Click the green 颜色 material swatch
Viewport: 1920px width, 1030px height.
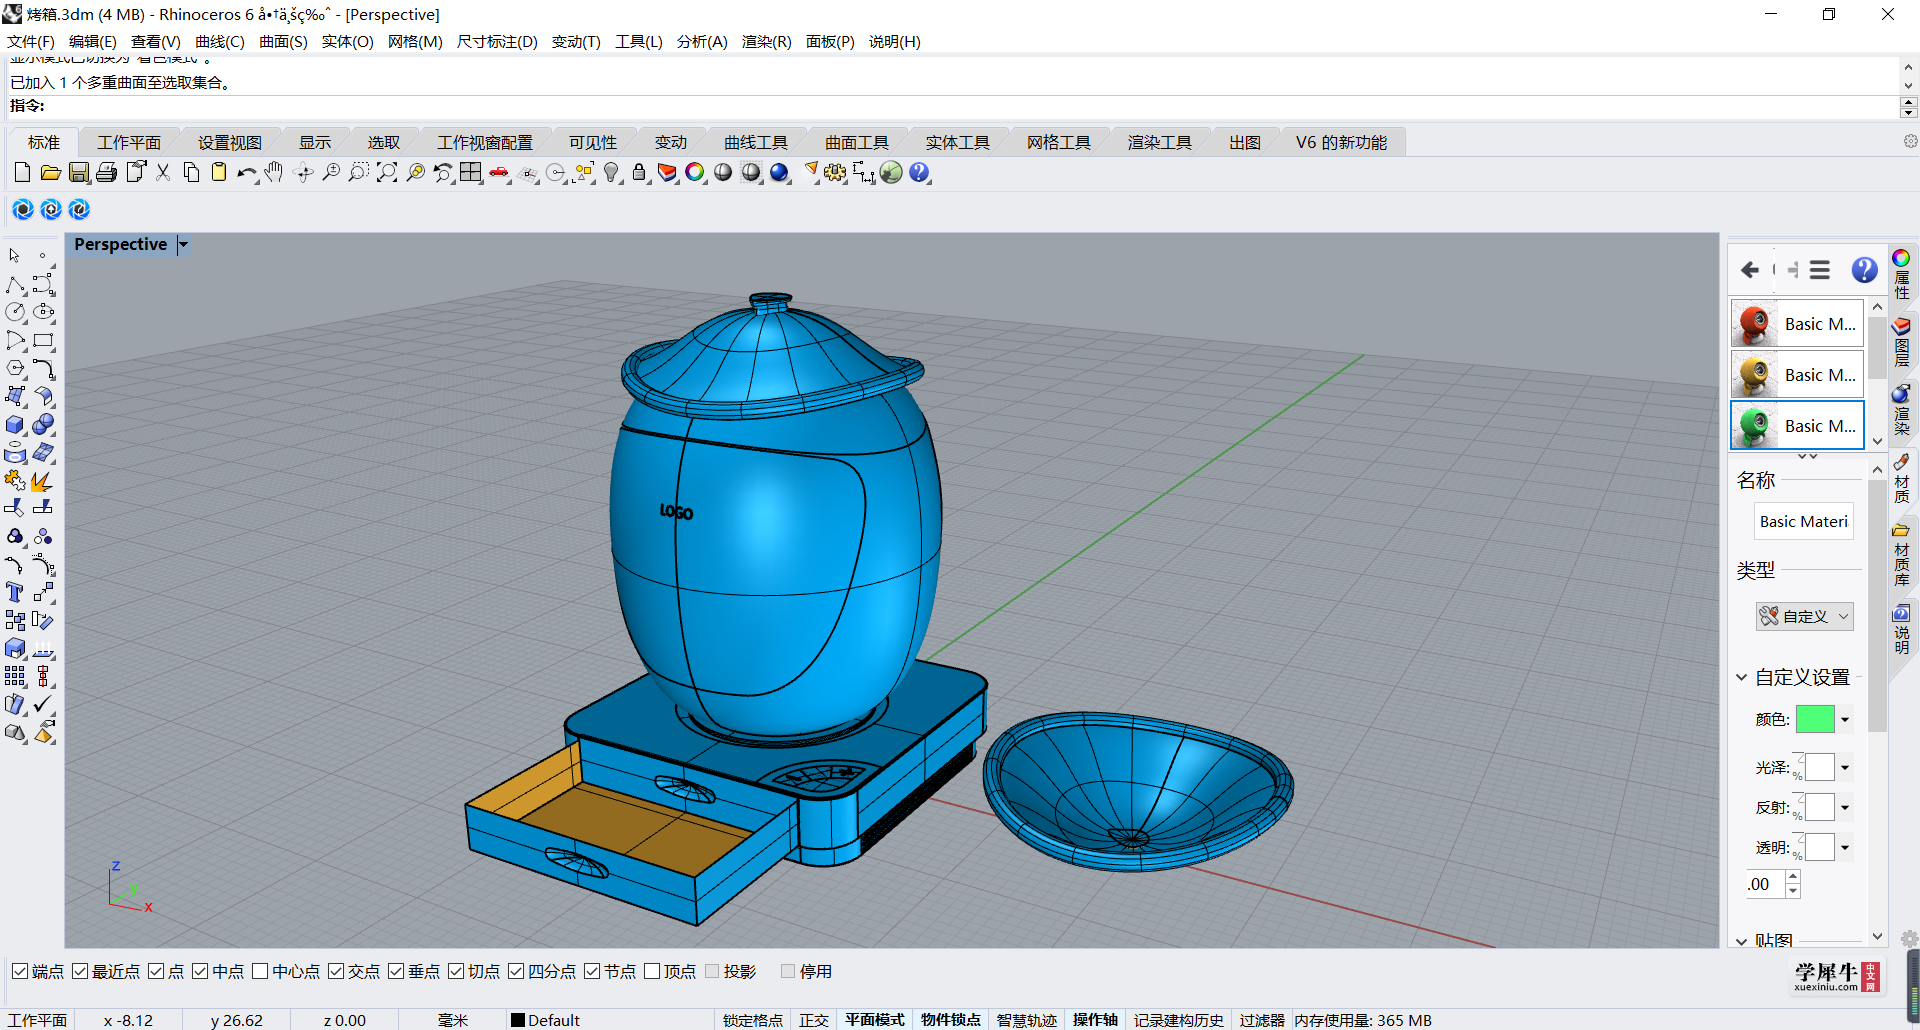pyautogui.click(x=1815, y=719)
